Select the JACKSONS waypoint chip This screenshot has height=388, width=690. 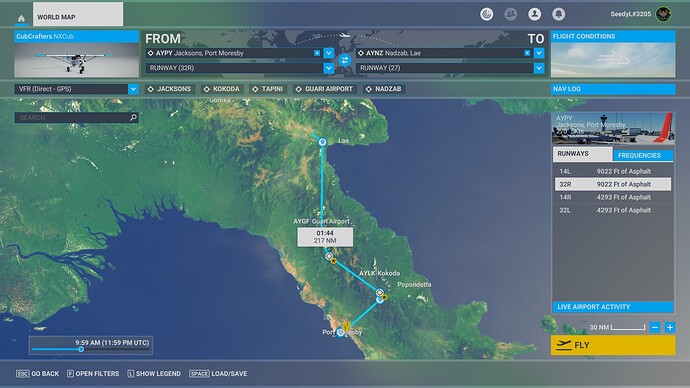(x=169, y=89)
